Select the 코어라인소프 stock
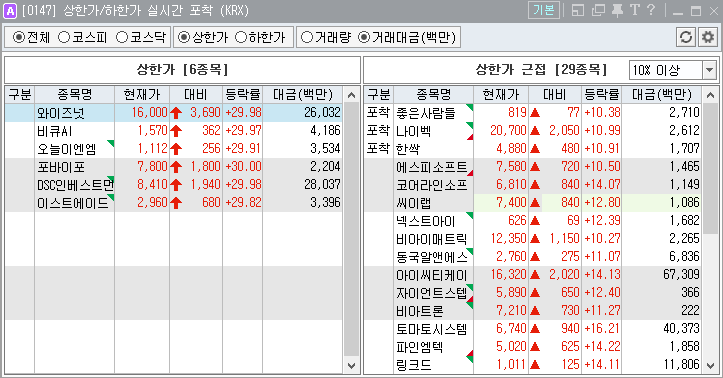This screenshot has width=723, height=378. pyautogui.click(x=432, y=185)
